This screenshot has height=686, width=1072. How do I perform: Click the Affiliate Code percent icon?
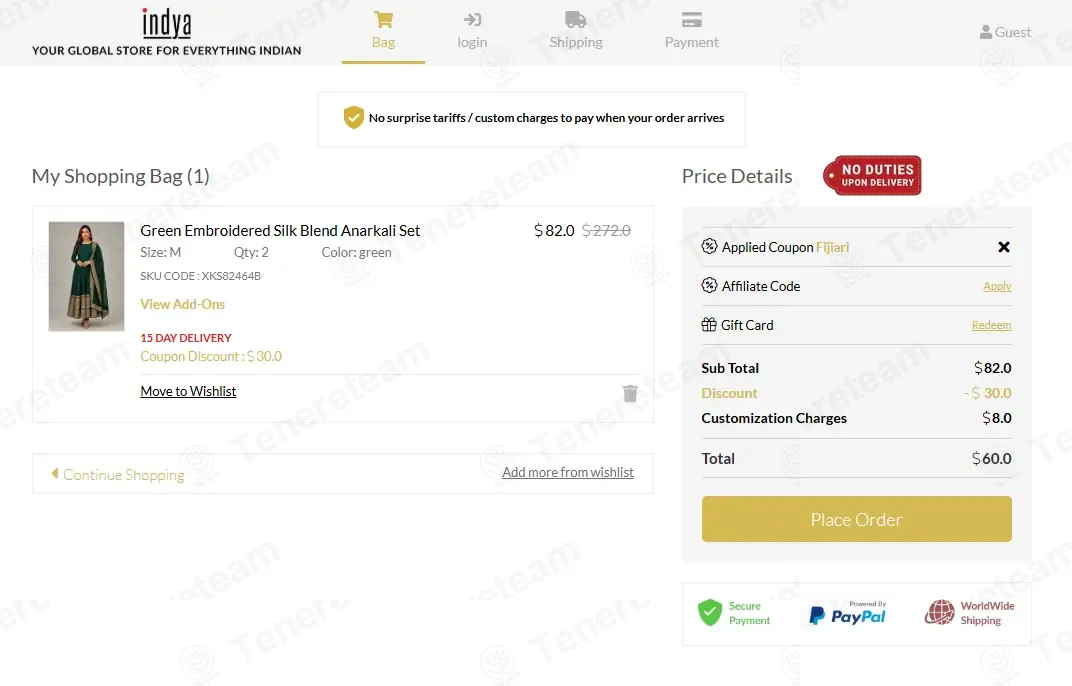[x=709, y=285]
